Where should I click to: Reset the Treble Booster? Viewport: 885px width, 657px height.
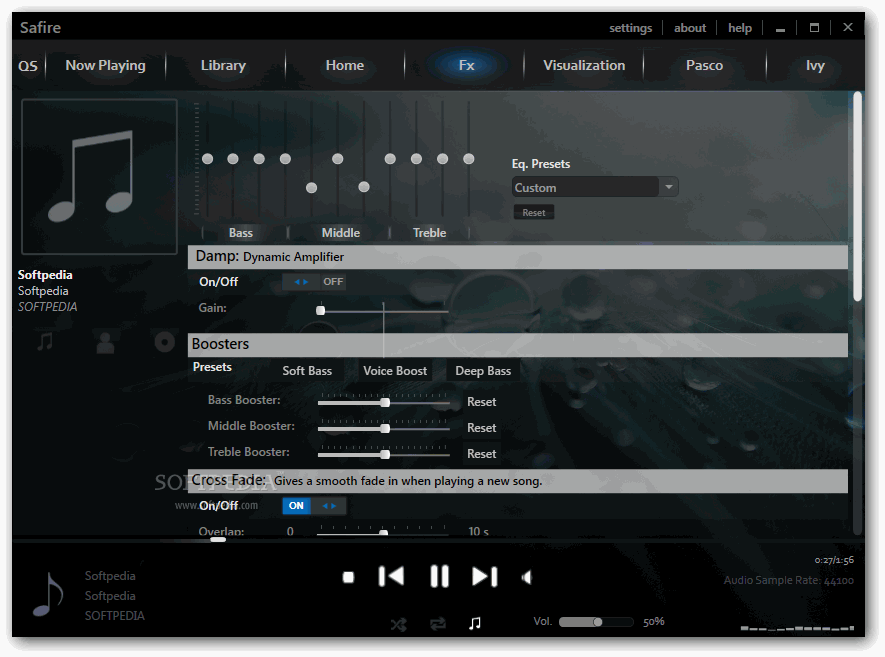[481, 454]
